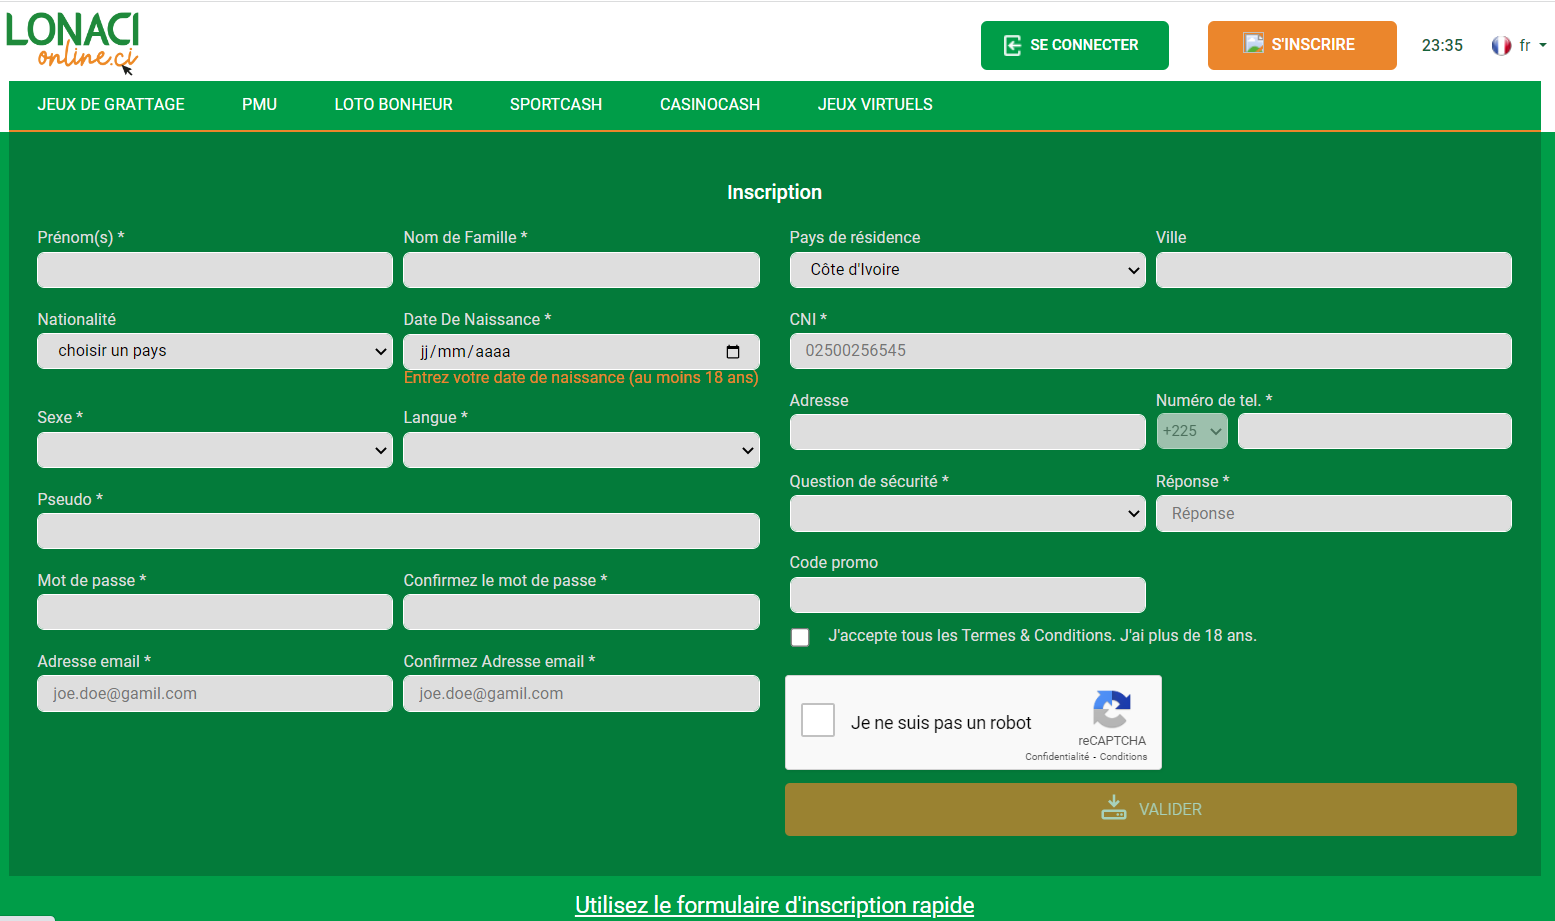Focus the Nom de Famille input field
Viewport: 1555px width, 921px height.
(581, 270)
